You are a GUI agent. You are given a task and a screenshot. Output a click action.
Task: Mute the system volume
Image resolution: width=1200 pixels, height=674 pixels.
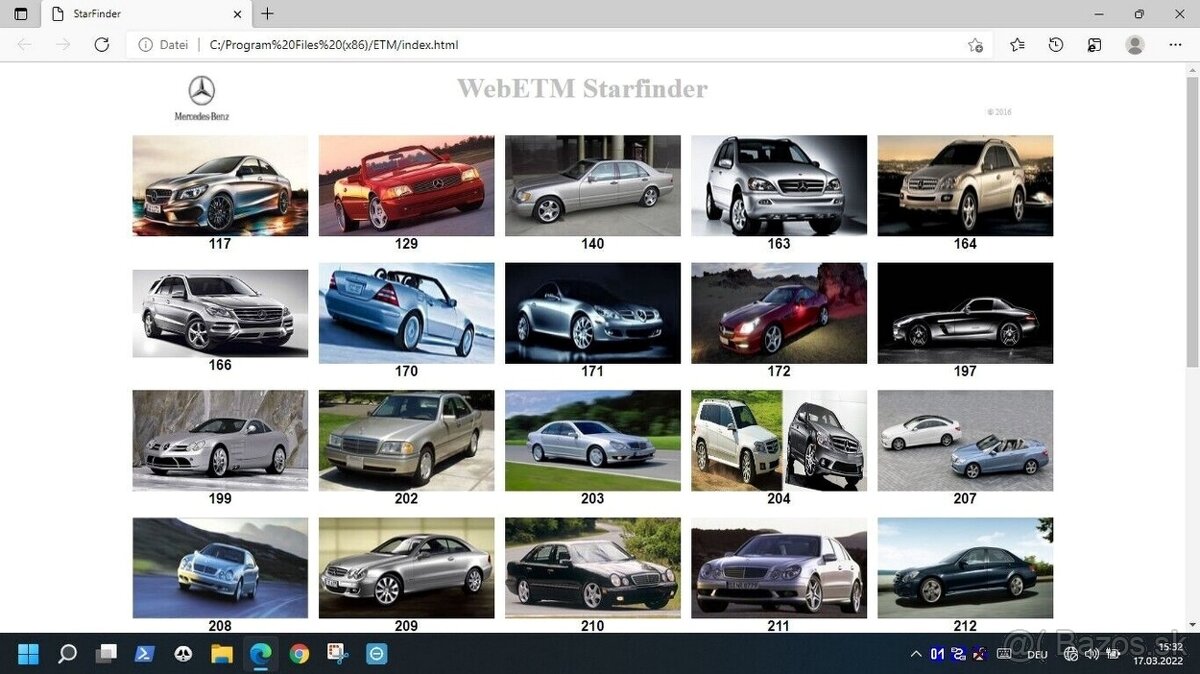pyautogui.click(x=1090, y=653)
